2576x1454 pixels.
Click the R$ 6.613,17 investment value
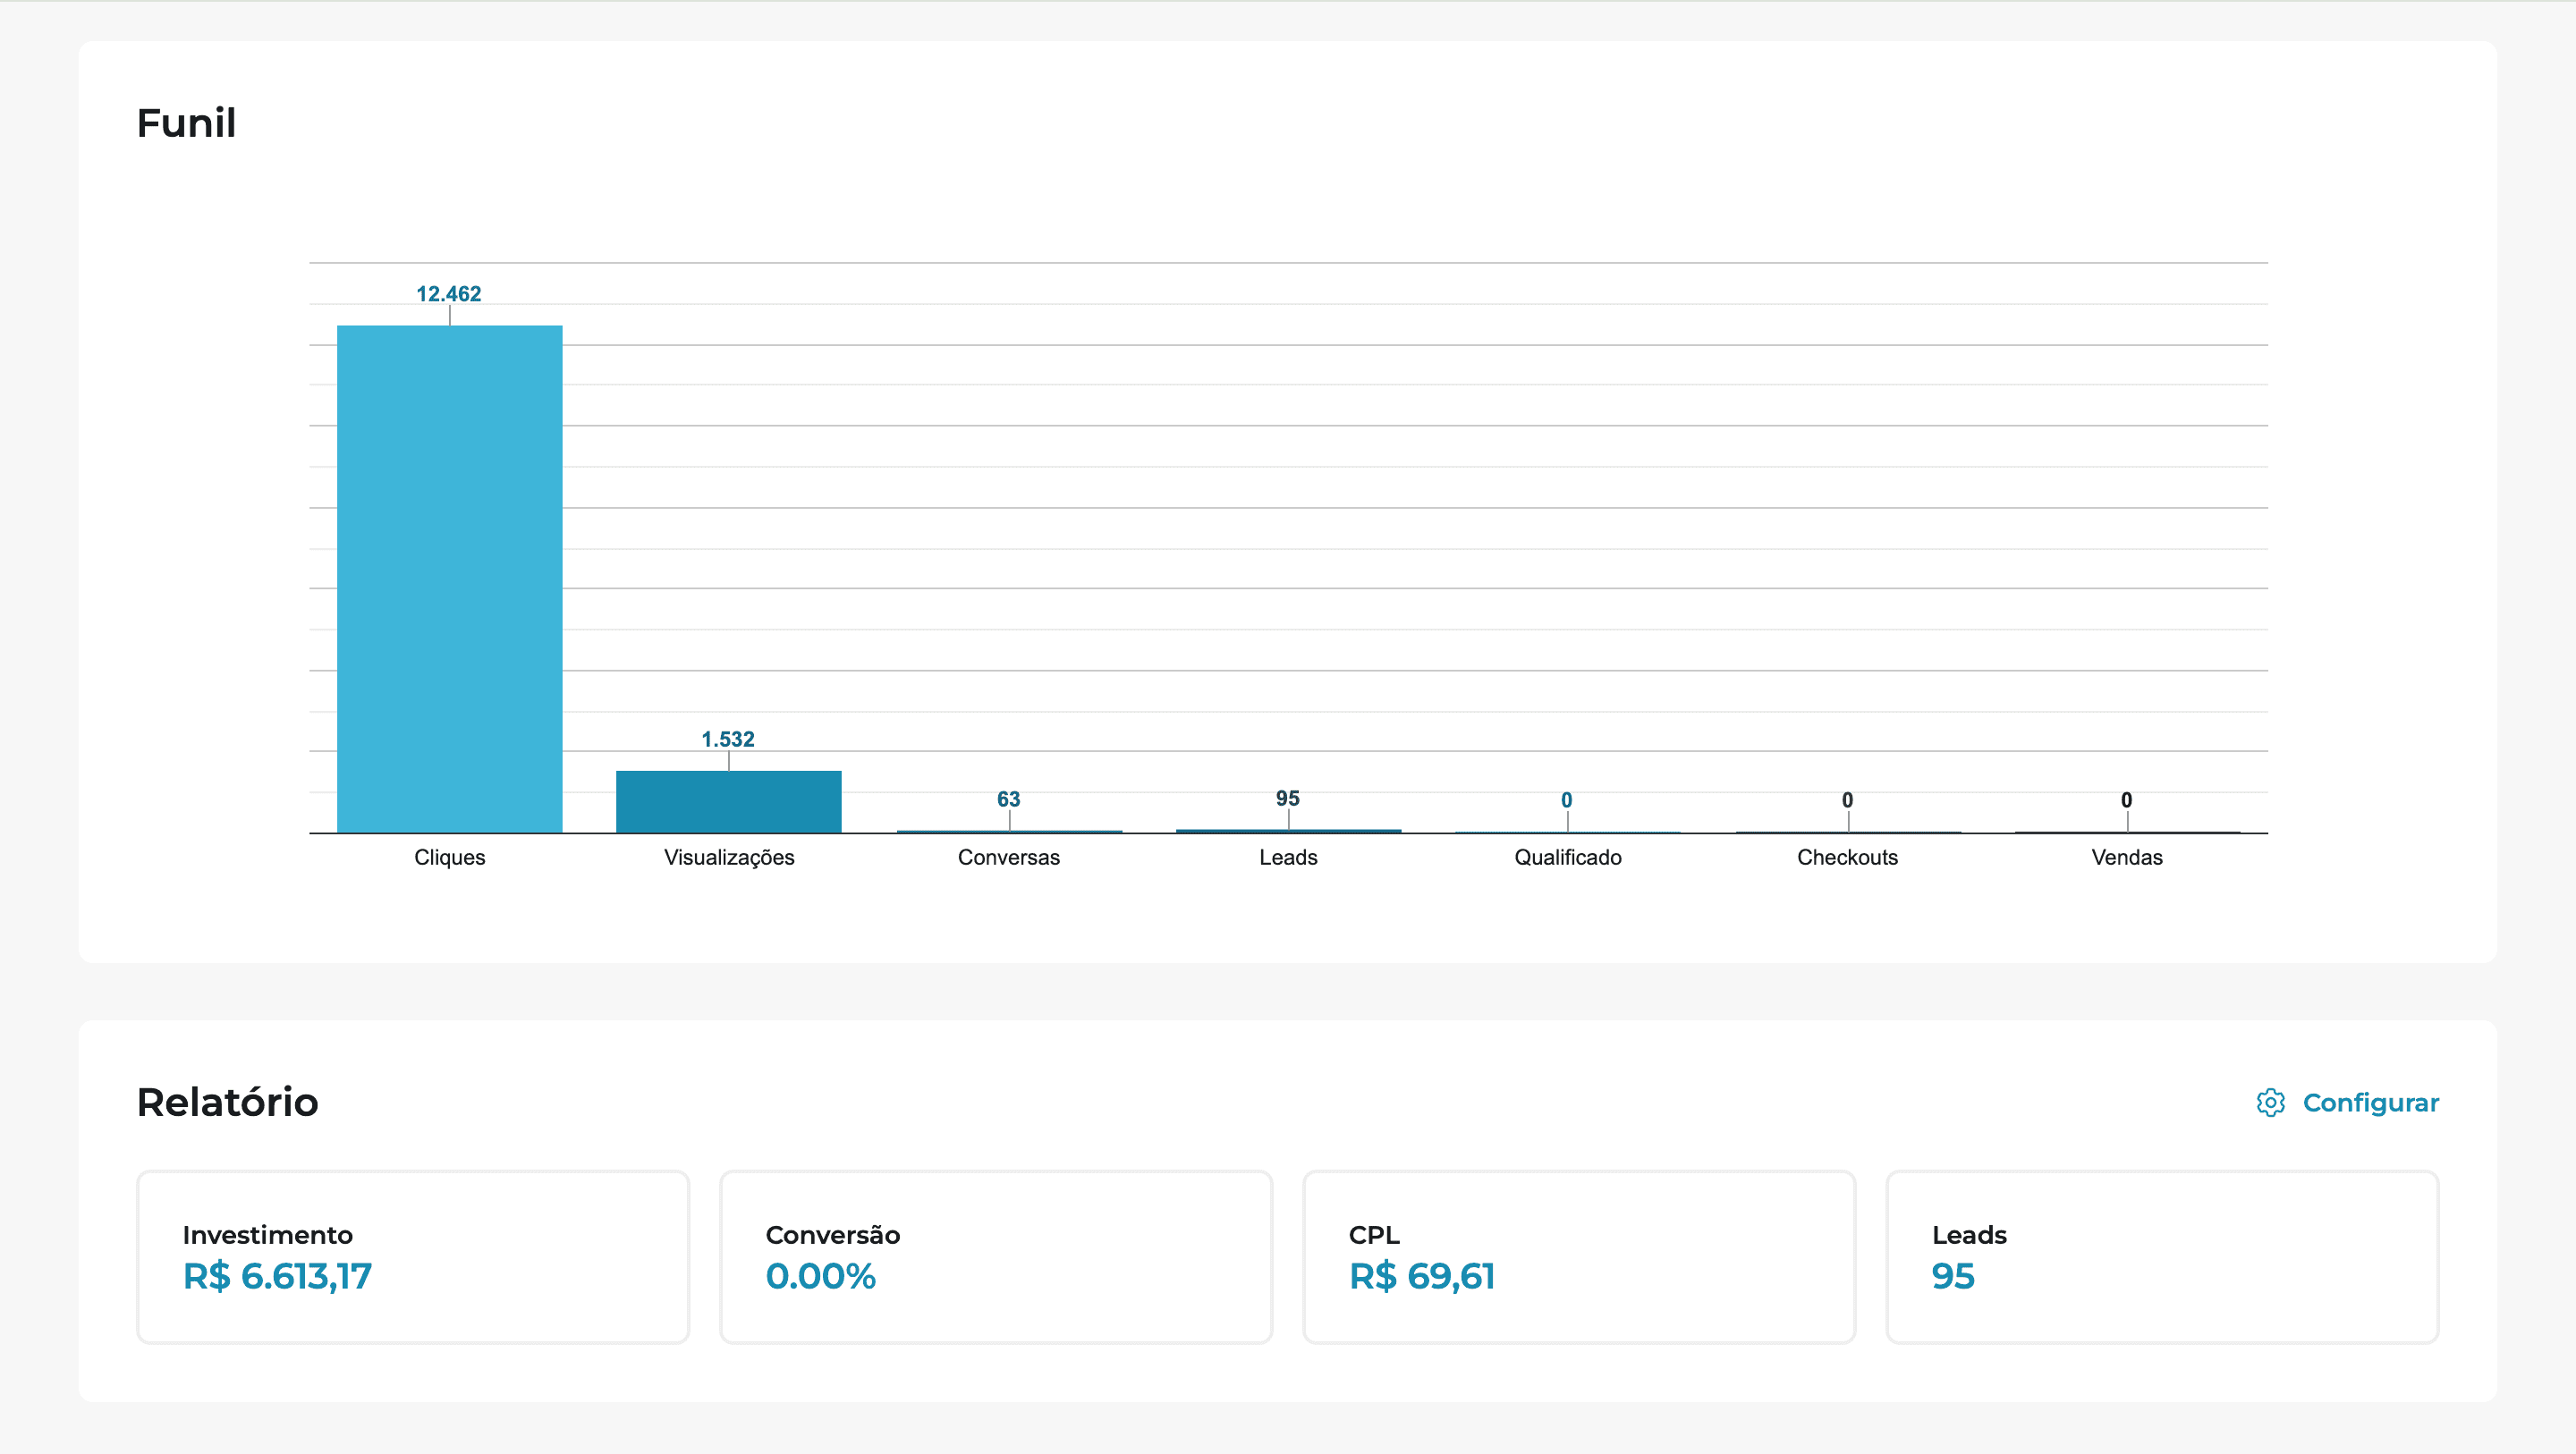[277, 1276]
